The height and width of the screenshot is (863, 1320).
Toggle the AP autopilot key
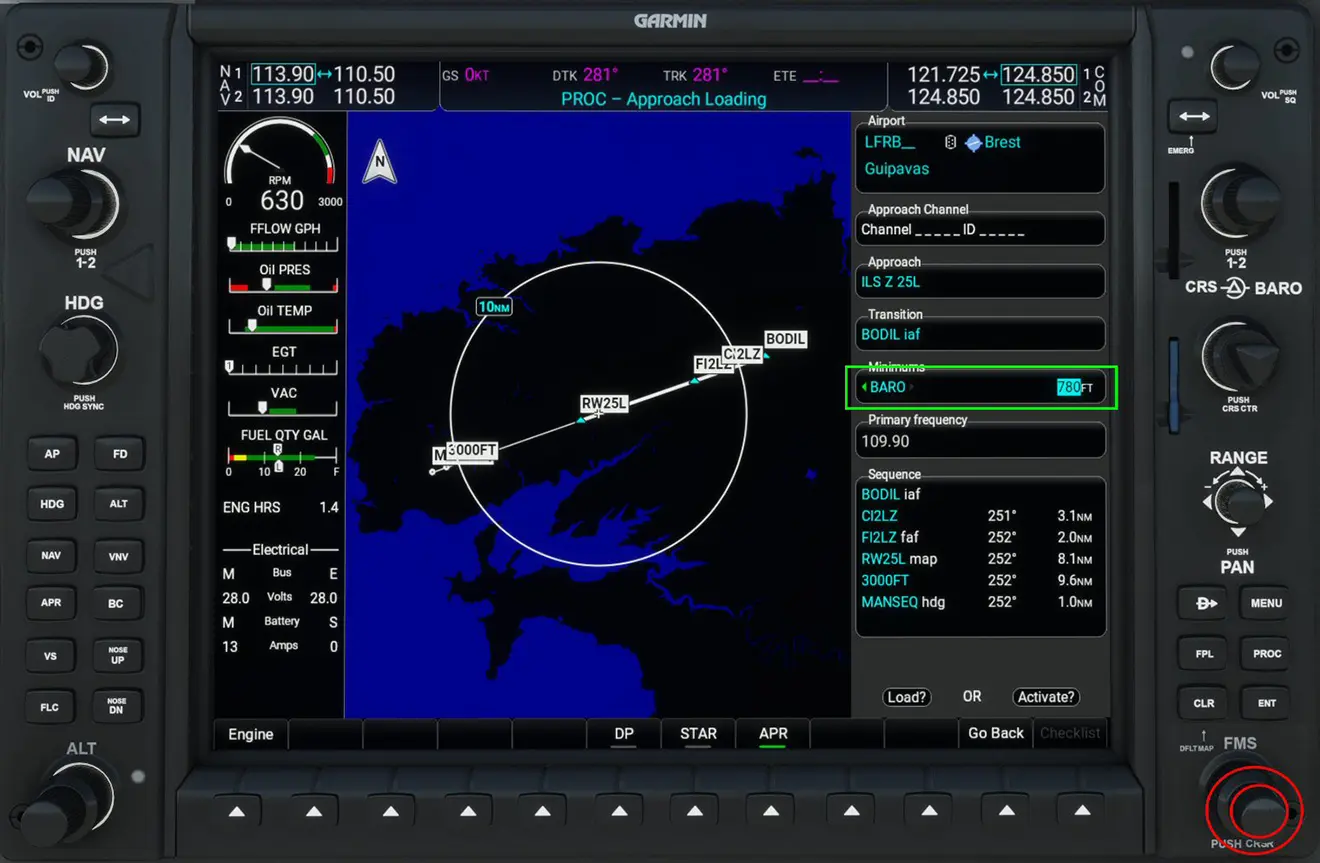pos(52,454)
